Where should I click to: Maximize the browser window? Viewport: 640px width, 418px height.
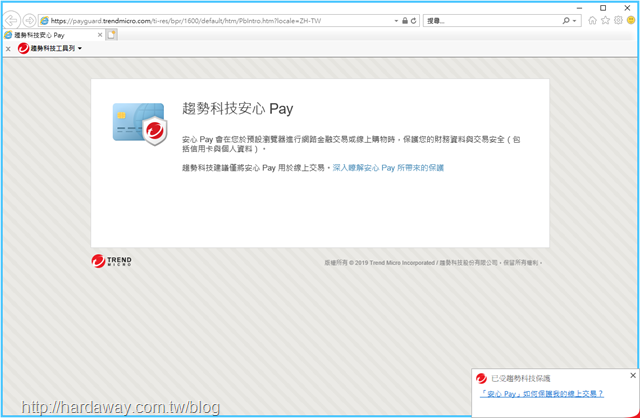point(603,8)
